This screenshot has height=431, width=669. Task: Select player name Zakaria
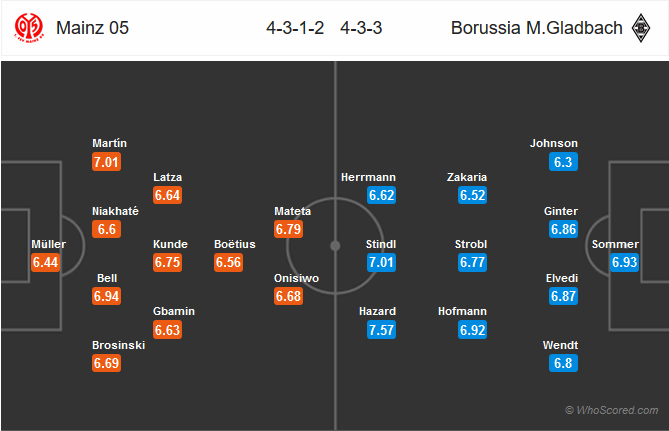[467, 177]
